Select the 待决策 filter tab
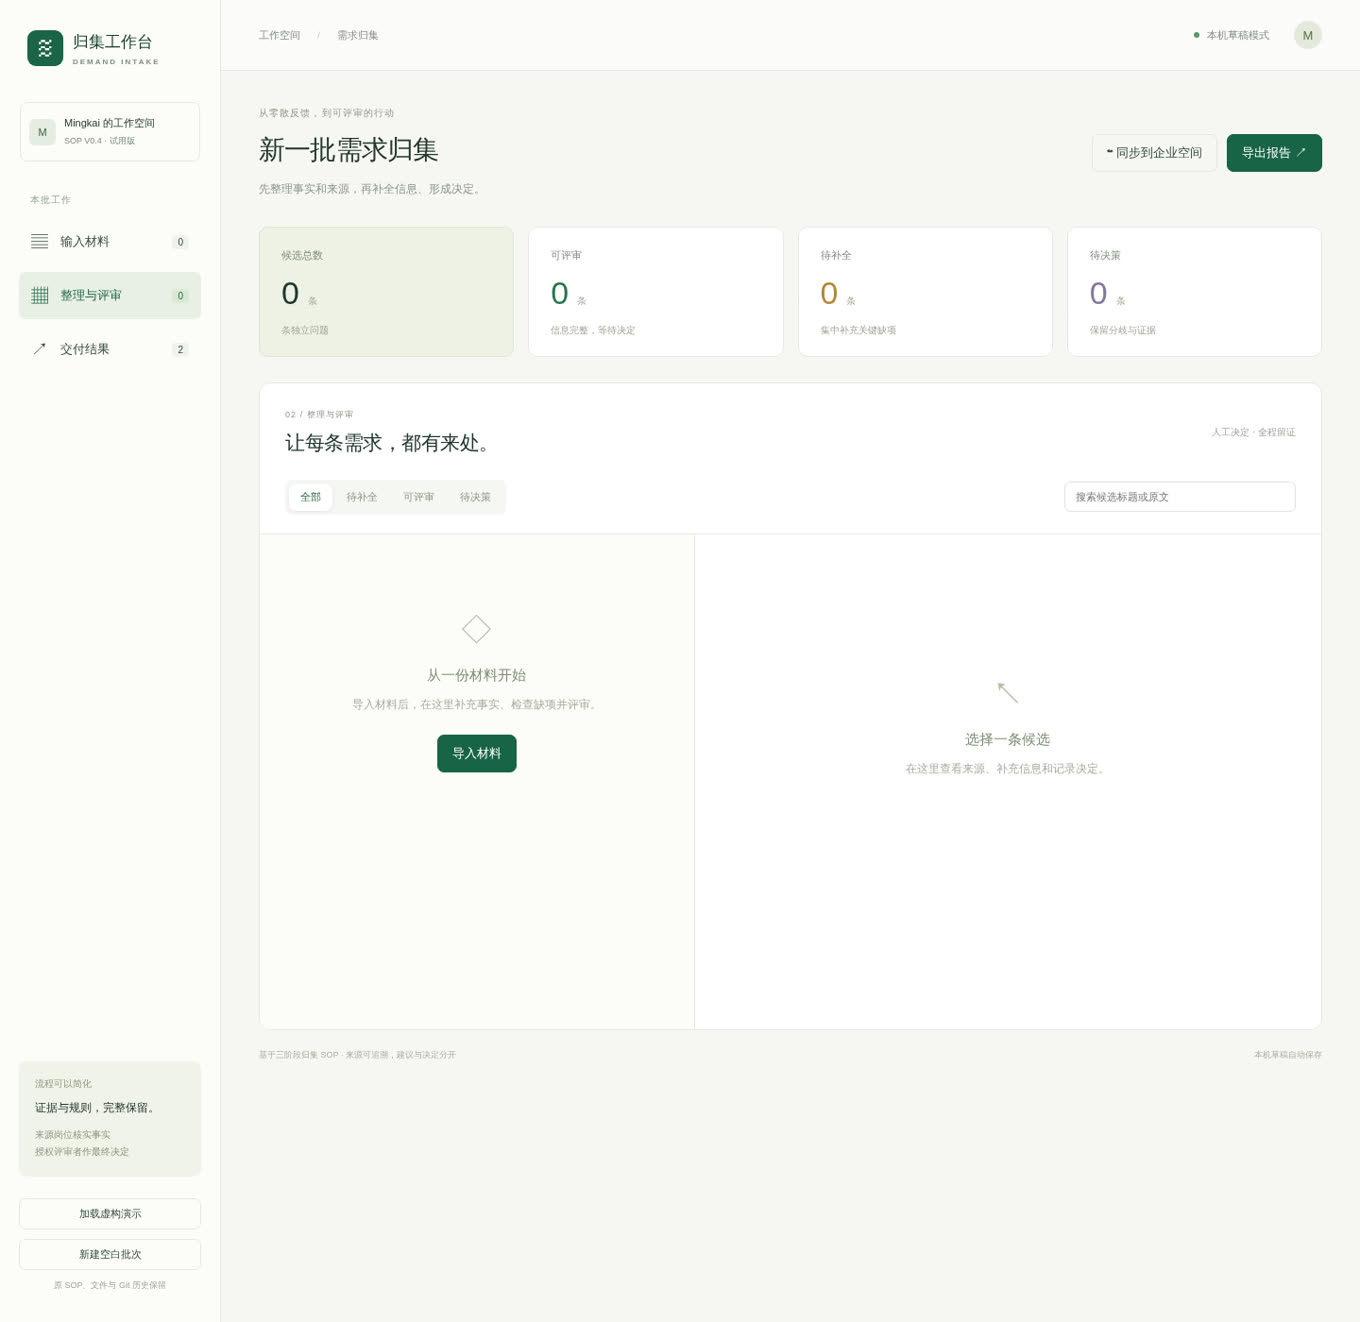Viewport: 1360px width, 1322px height. (x=475, y=497)
